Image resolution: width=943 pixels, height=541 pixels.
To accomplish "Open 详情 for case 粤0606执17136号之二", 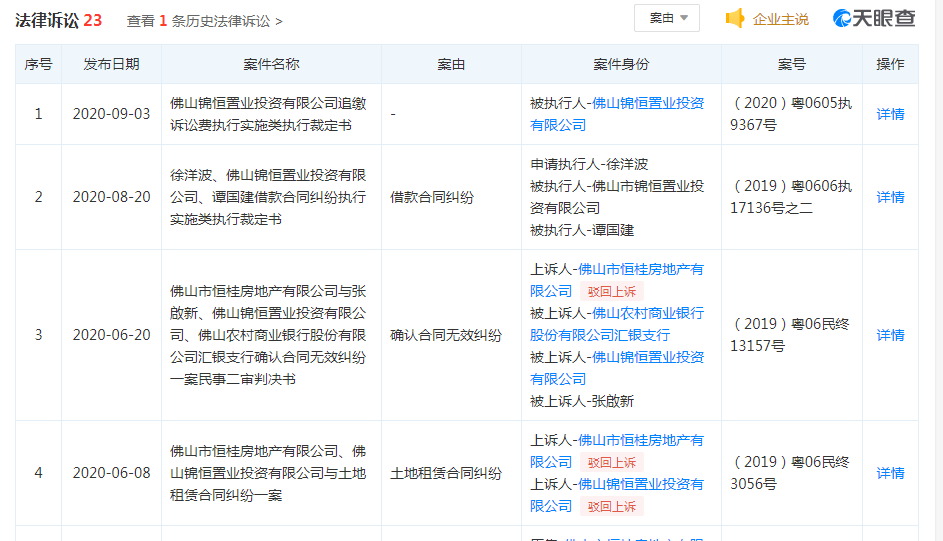I will tap(890, 197).
